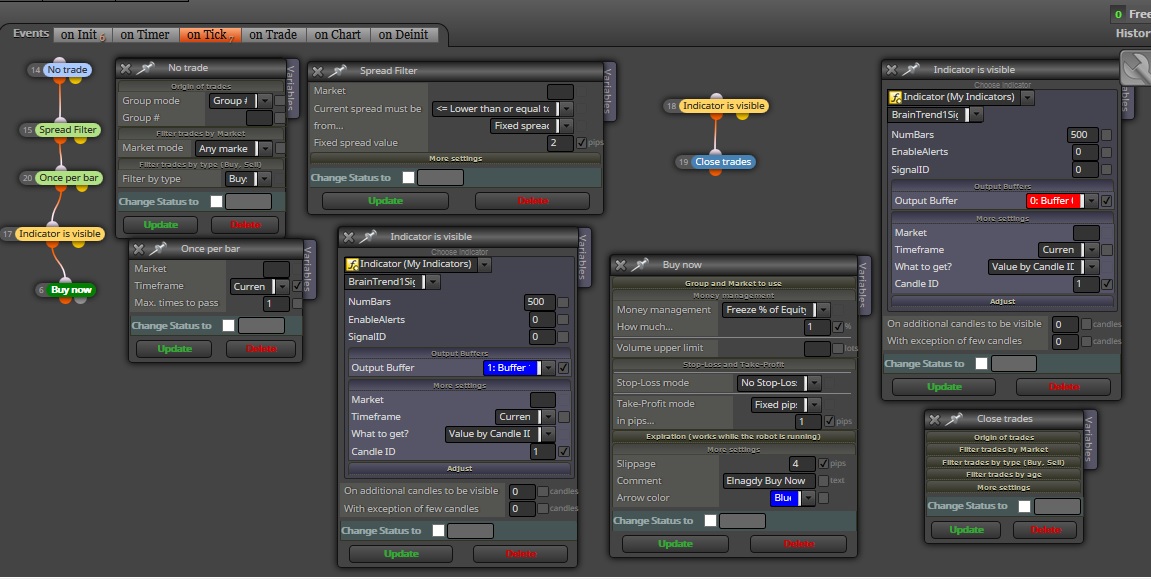Click the pin icon on Spread Filter panel

click(x=338, y=70)
